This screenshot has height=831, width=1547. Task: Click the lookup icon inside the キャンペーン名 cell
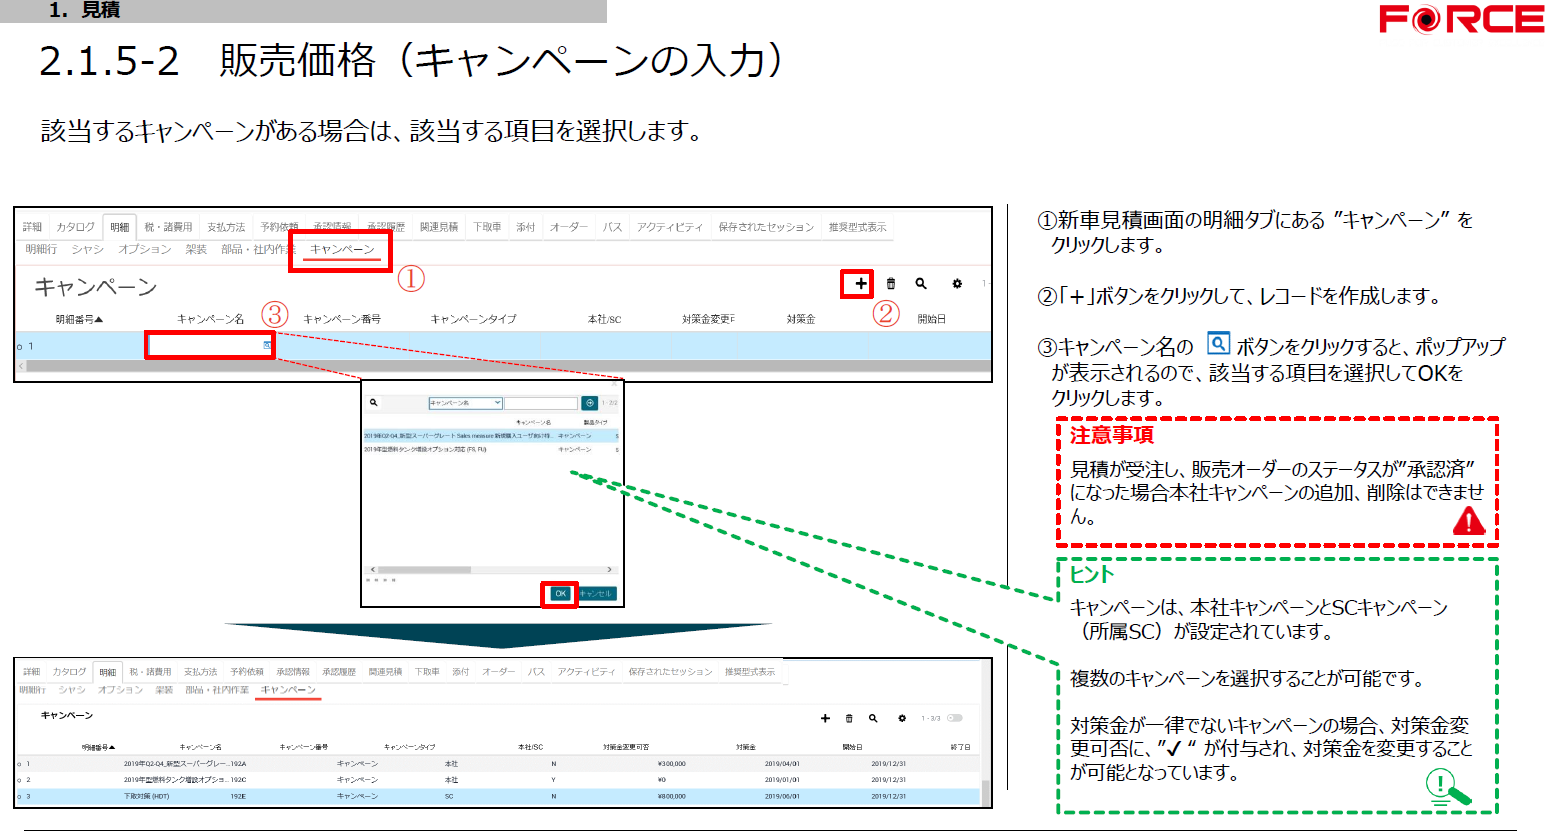pyautogui.click(x=267, y=346)
